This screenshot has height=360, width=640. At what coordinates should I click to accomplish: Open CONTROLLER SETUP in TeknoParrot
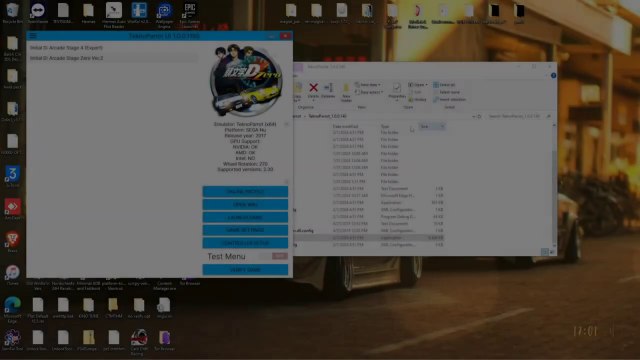pyautogui.click(x=245, y=243)
